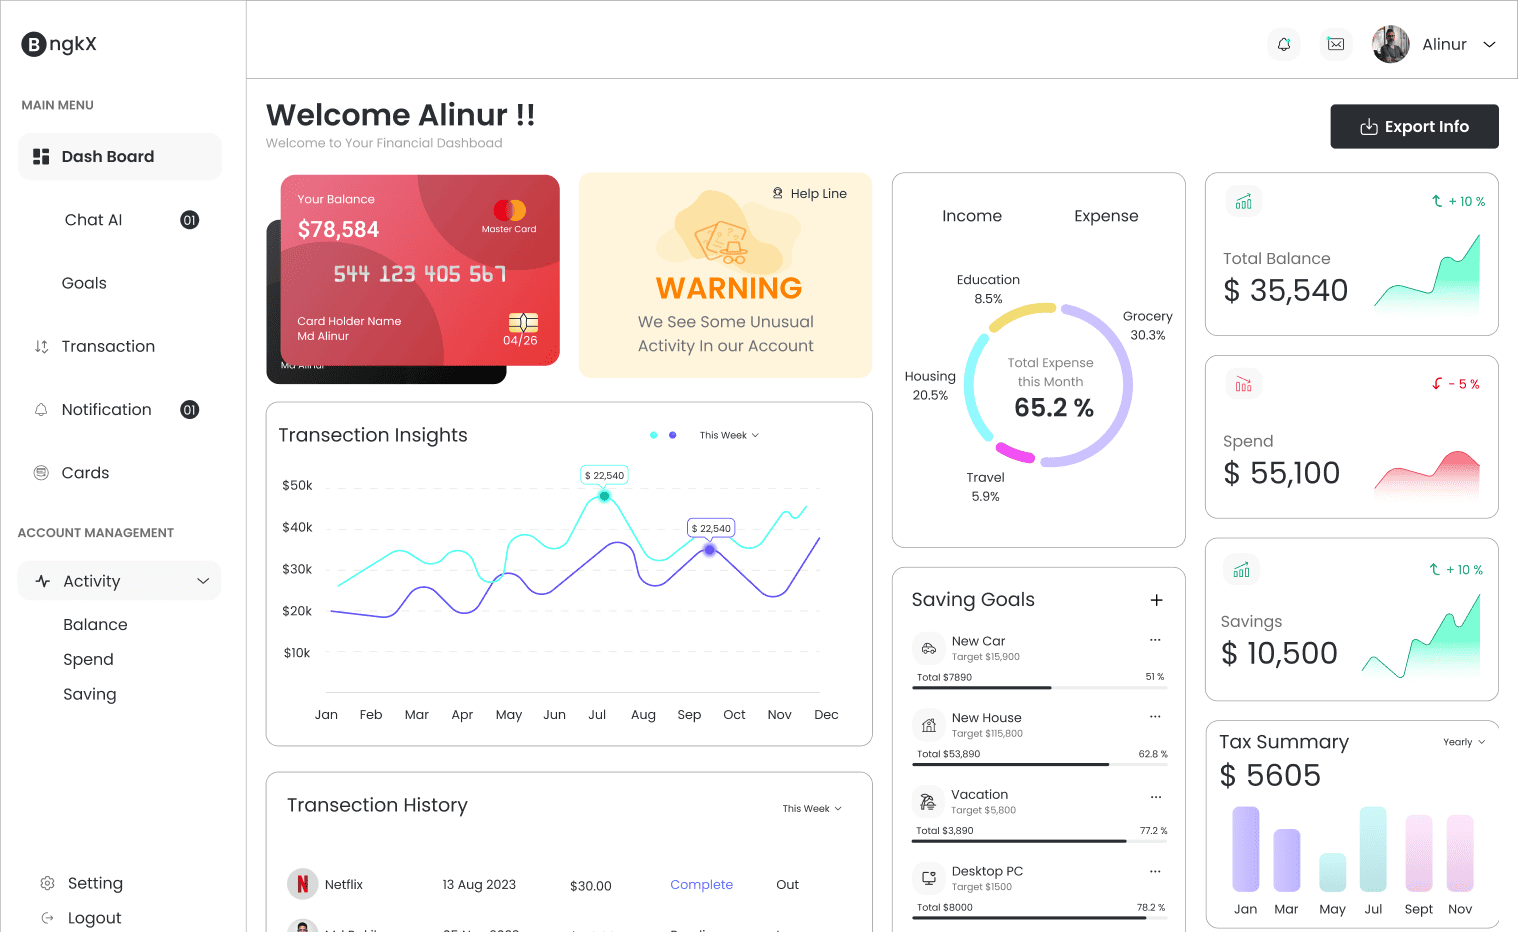Collapse the Activity section in the sidebar
Image resolution: width=1518 pixels, height=932 pixels.
pos(203,580)
